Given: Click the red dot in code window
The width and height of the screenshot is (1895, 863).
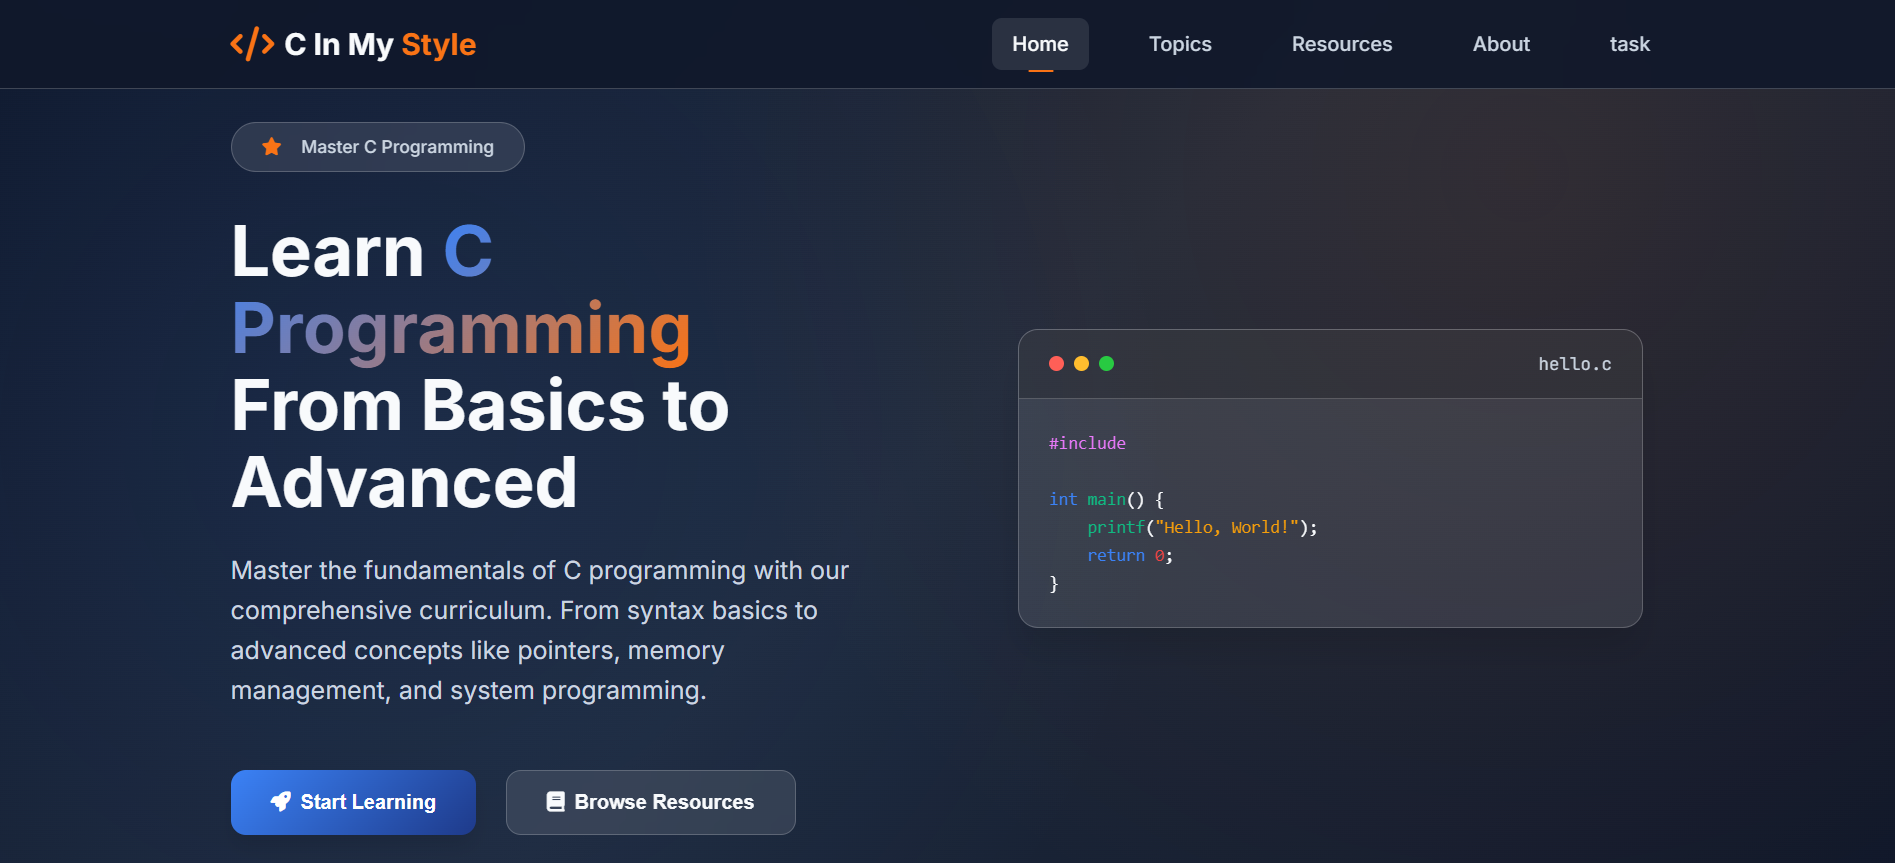Looking at the screenshot, I should [1056, 364].
